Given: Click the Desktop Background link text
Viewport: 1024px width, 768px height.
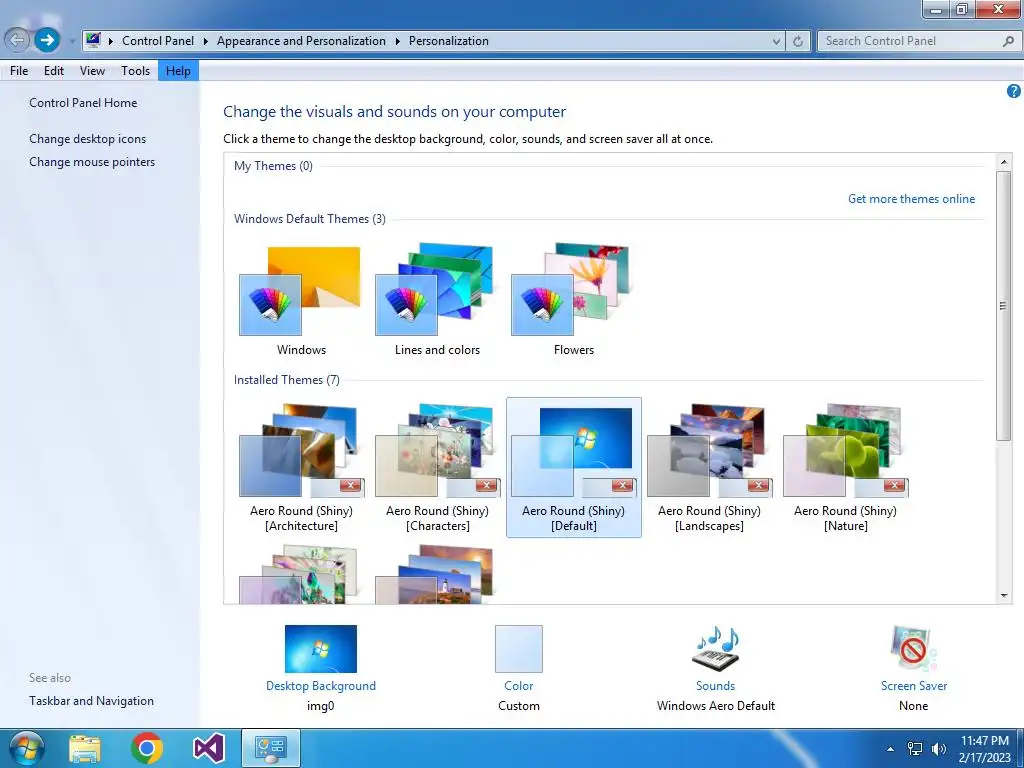Looking at the screenshot, I should point(321,686).
